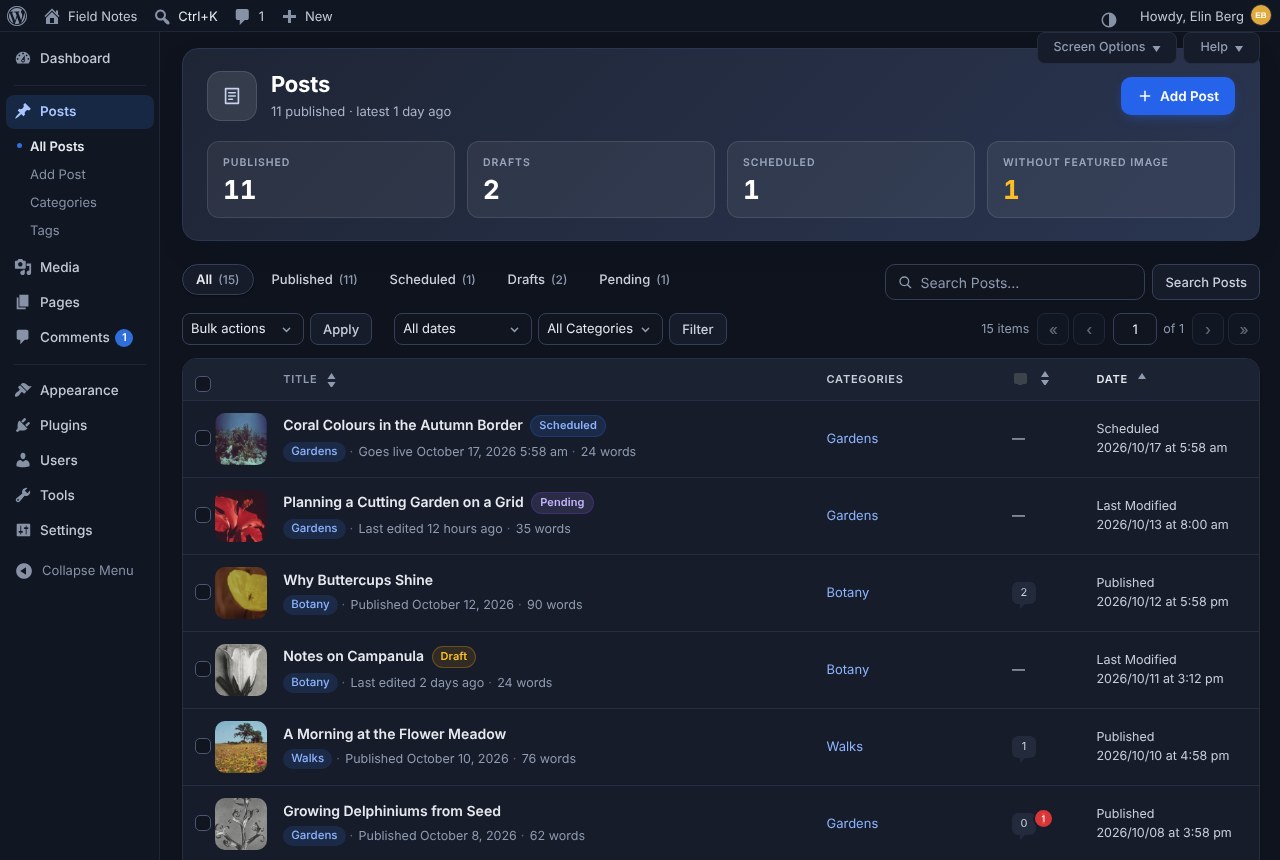Open the Media icon in the sidebar
Viewport: 1280px width, 860px height.
coord(23,267)
